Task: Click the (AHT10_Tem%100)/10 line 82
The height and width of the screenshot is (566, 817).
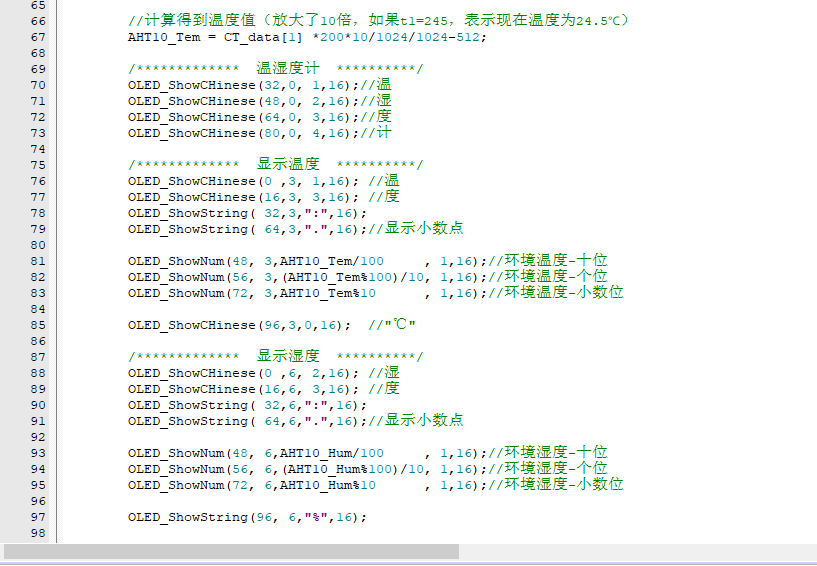Action: pyautogui.click(x=307, y=277)
